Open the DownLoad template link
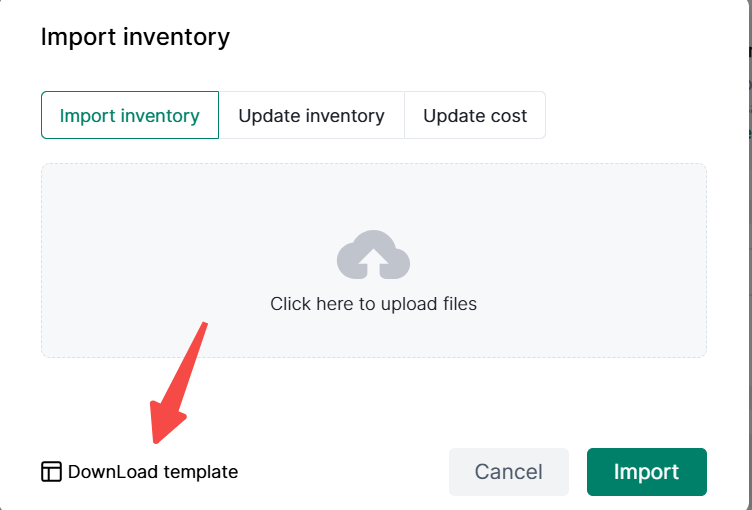 click(x=152, y=472)
